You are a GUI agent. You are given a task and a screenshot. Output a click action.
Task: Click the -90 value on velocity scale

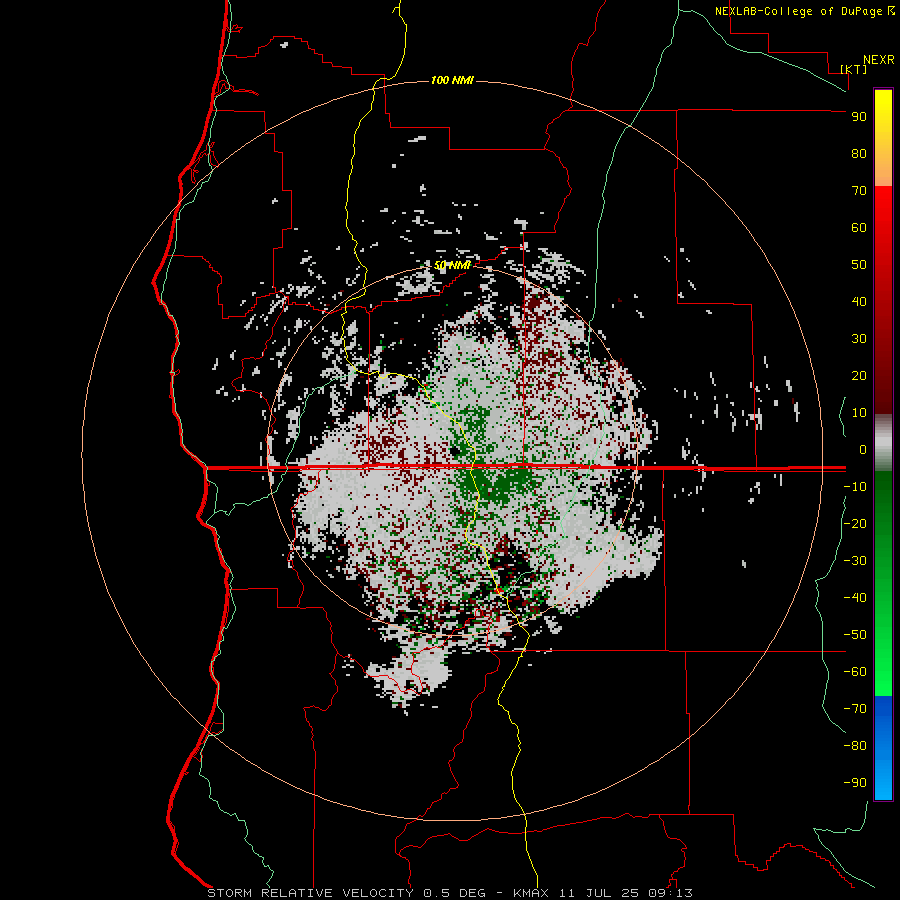point(855,783)
